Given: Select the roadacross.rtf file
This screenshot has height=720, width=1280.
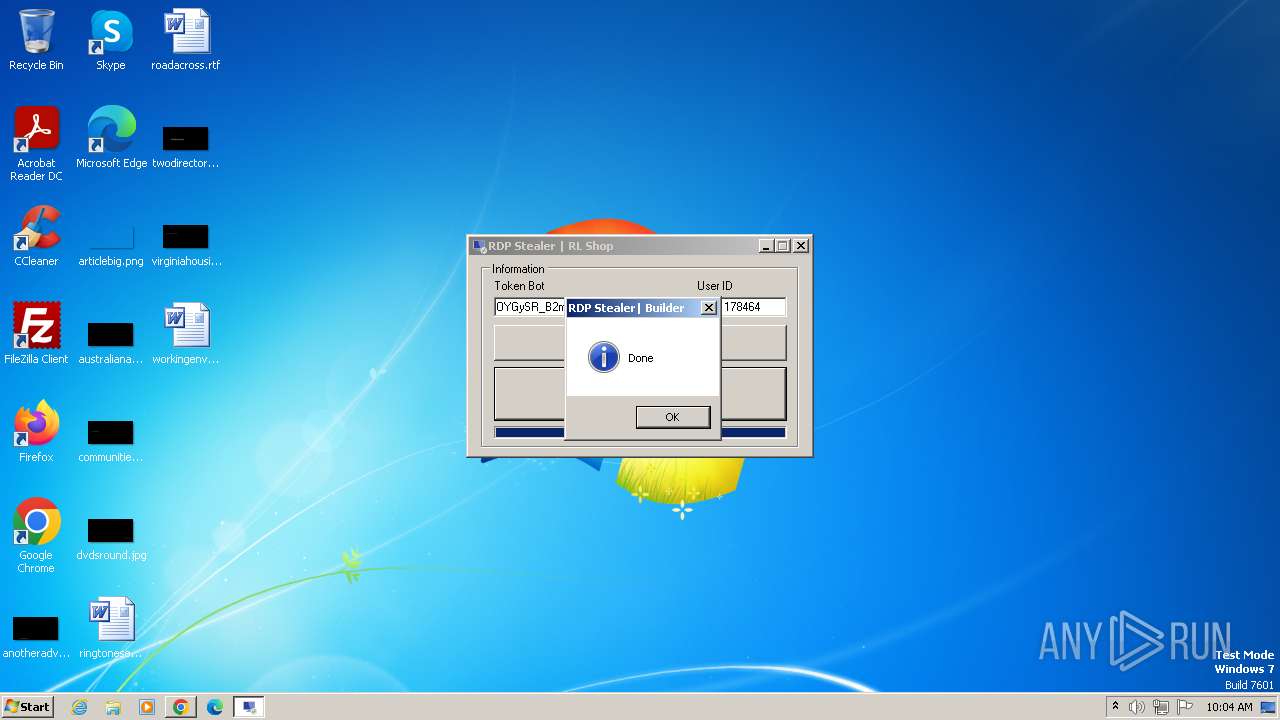Looking at the screenshot, I should pyautogui.click(x=186, y=41).
